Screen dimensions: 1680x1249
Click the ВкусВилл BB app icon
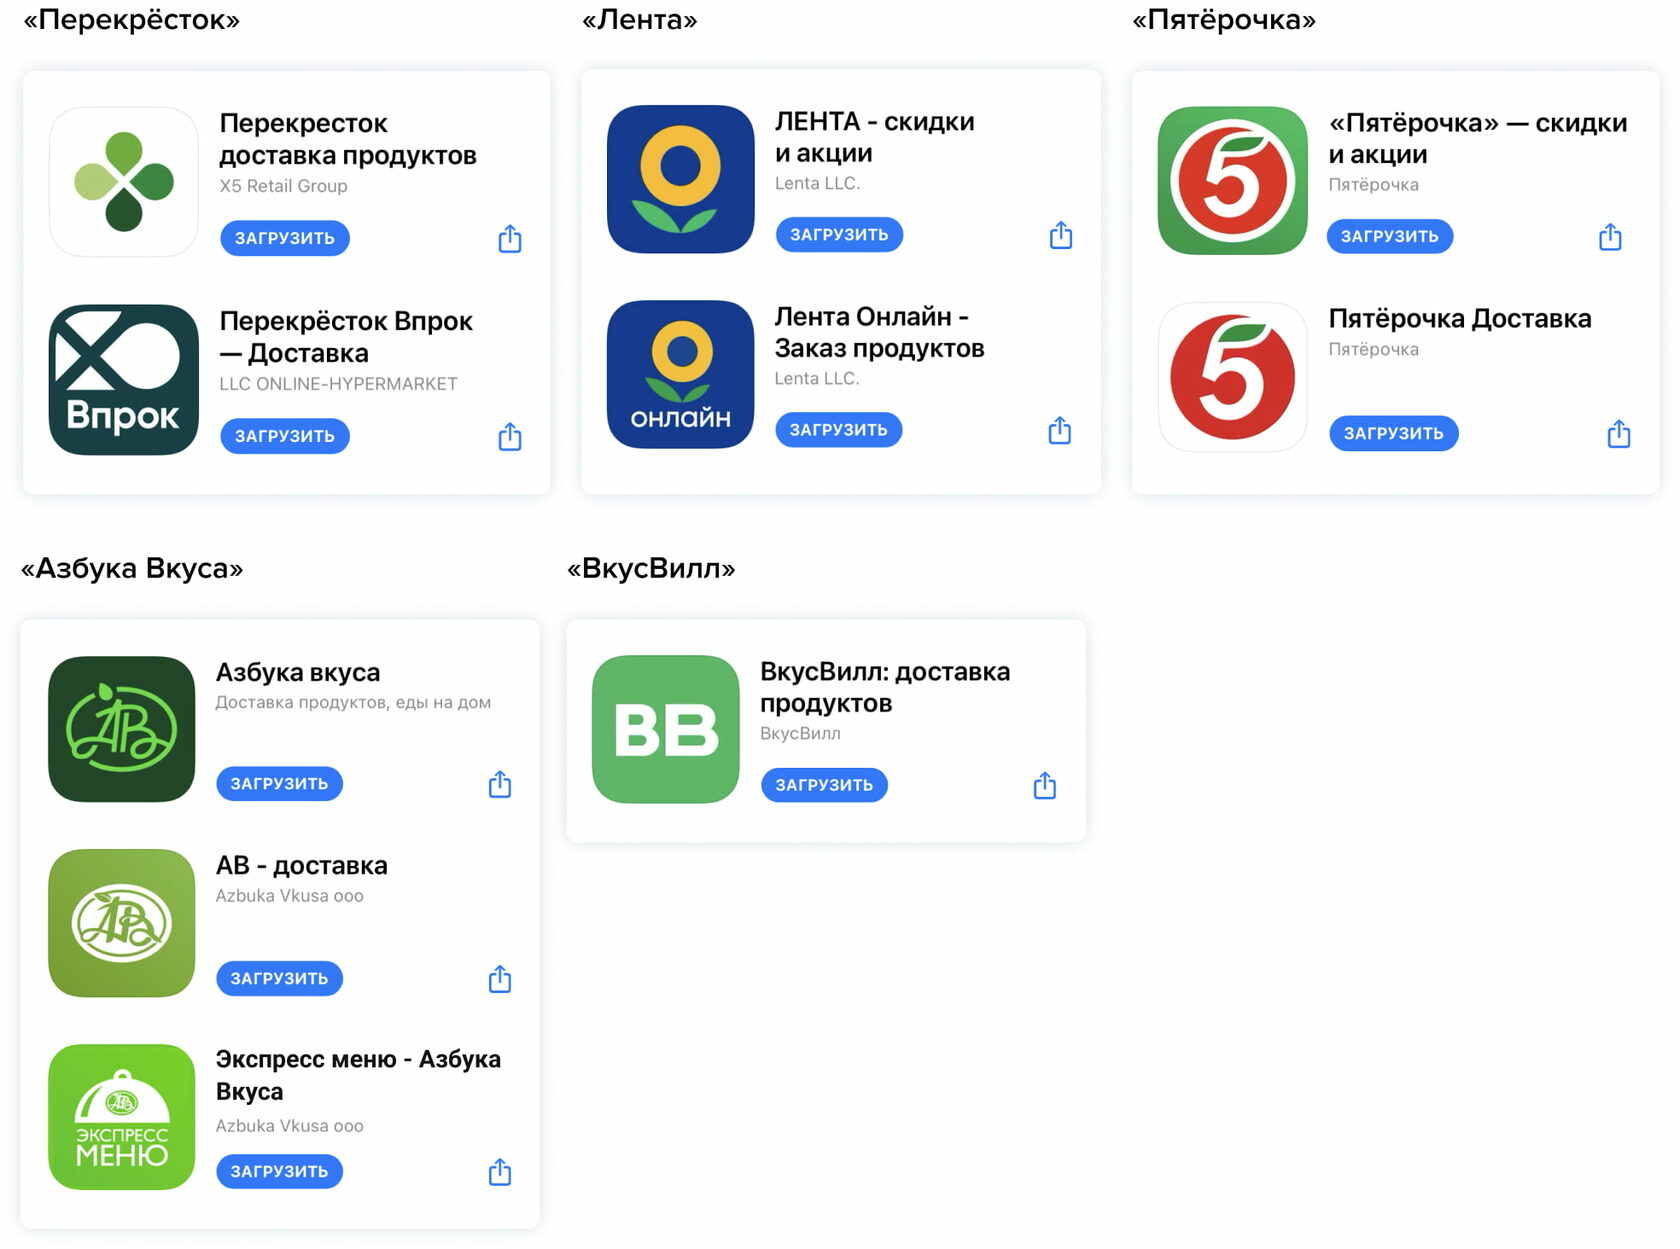click(666, 728)
